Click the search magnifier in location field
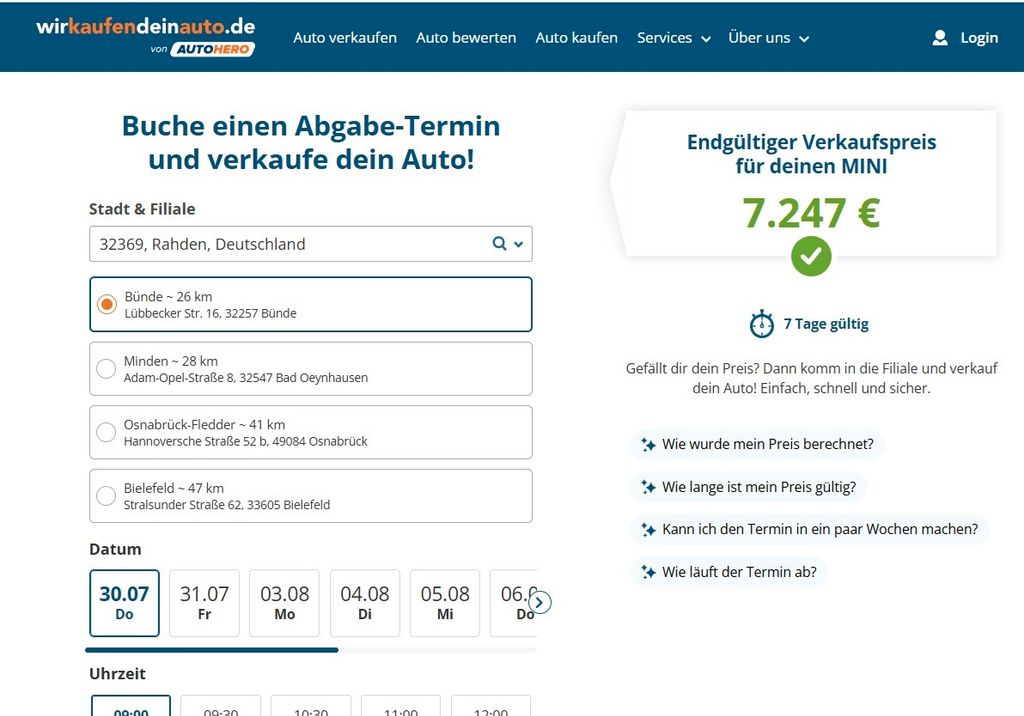 tap(500, 244)
